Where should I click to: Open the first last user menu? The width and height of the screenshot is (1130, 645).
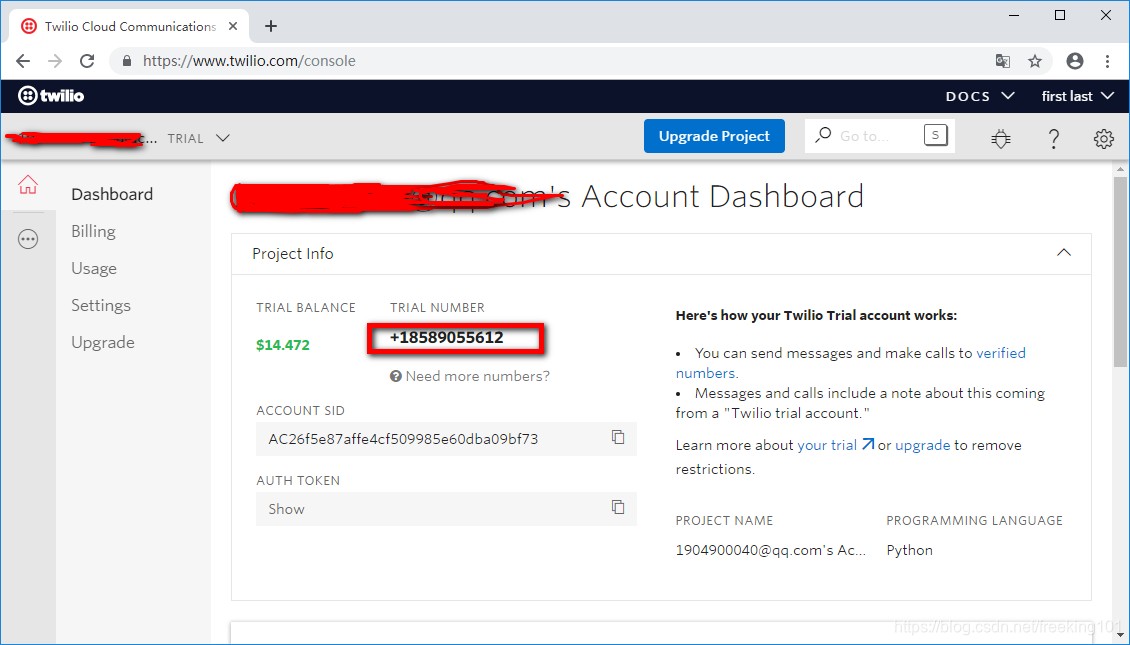click(1077, 96)
